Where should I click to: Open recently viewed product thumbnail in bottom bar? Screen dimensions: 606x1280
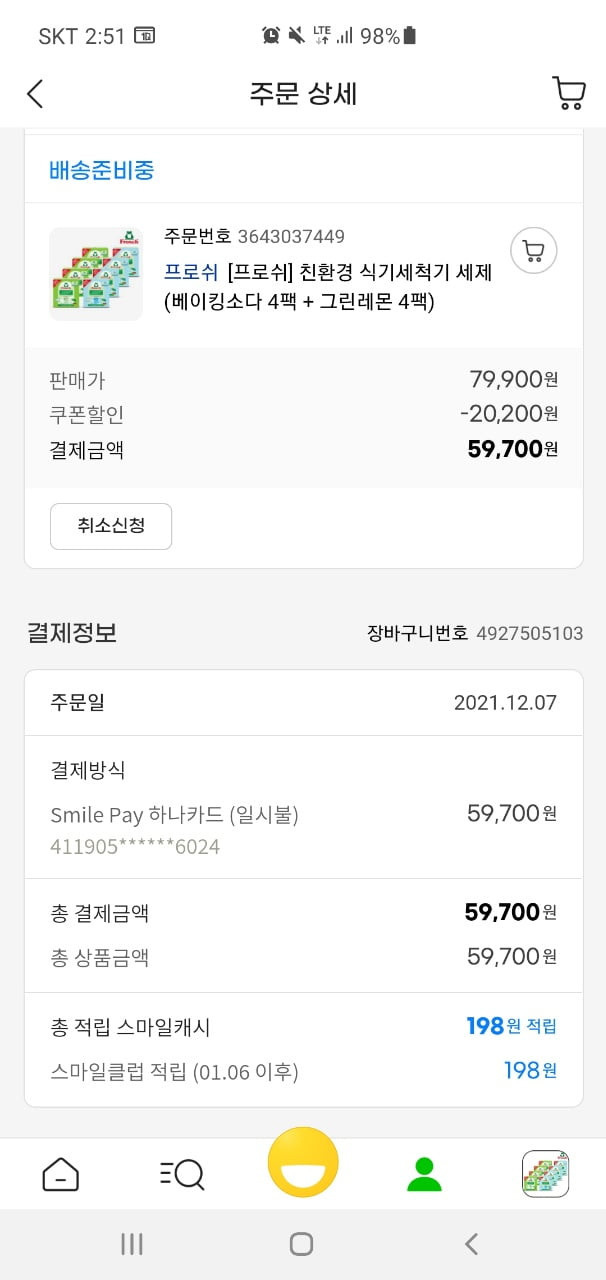[x=545, y=1173]
